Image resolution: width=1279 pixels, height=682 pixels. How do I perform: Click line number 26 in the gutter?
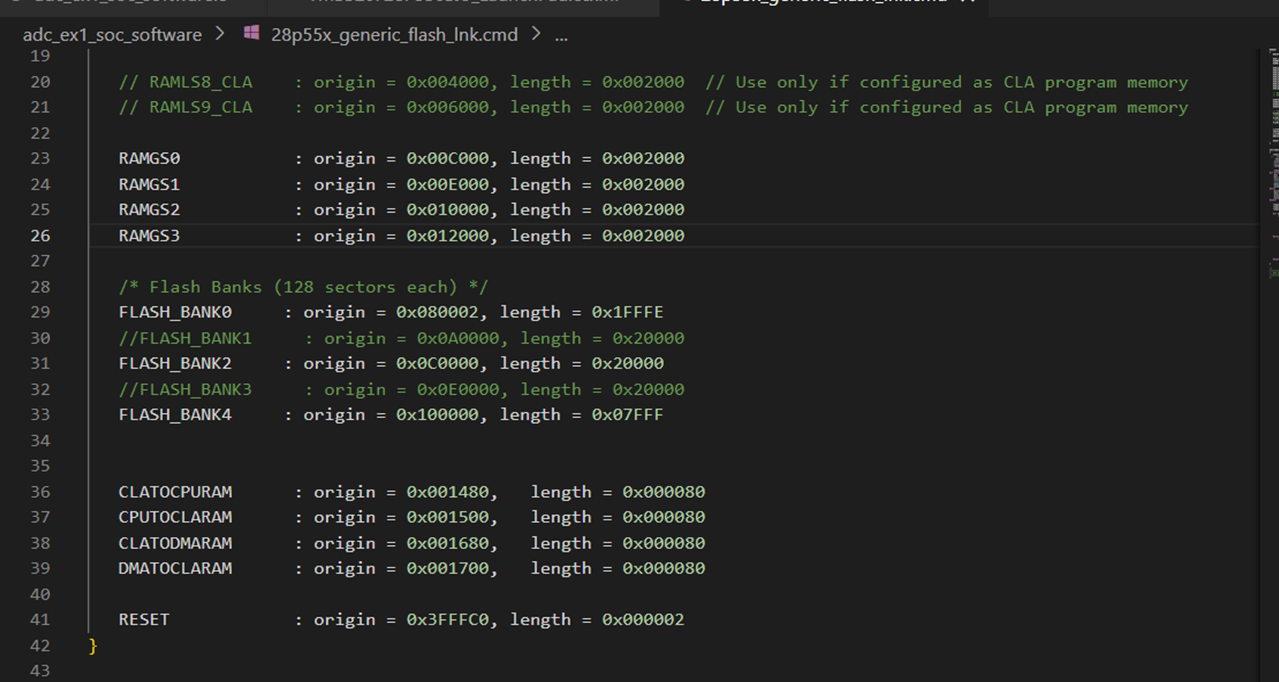[x=40, y=236]
